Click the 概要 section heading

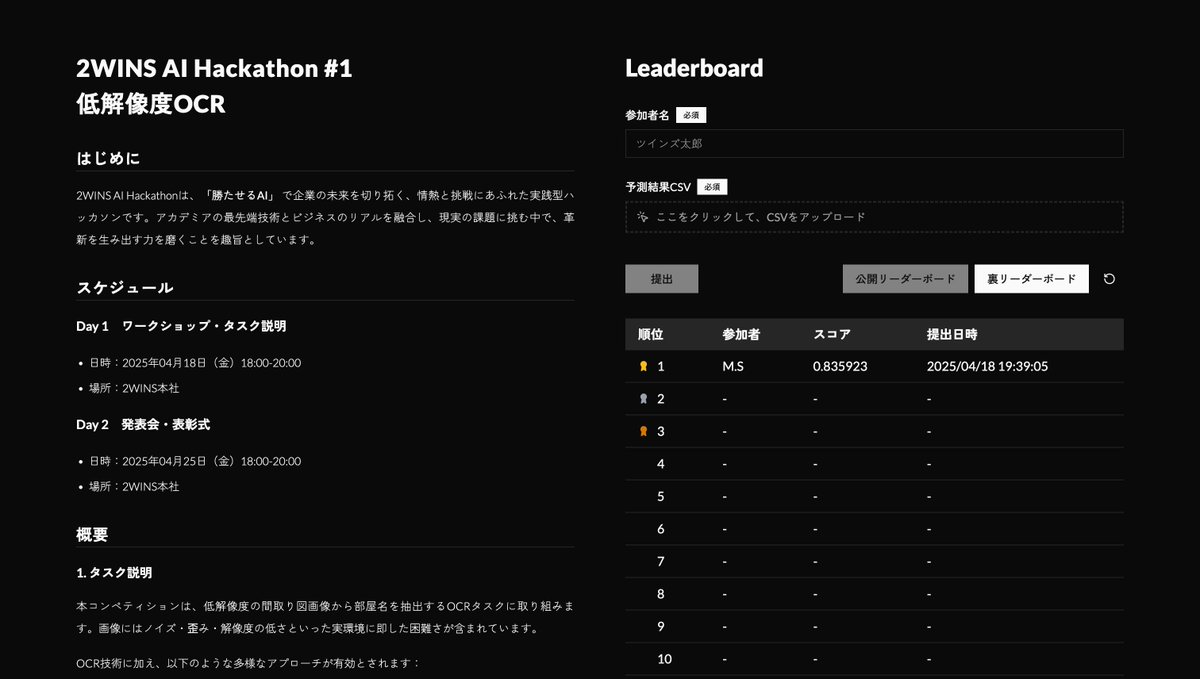click(x=92, y=535)
